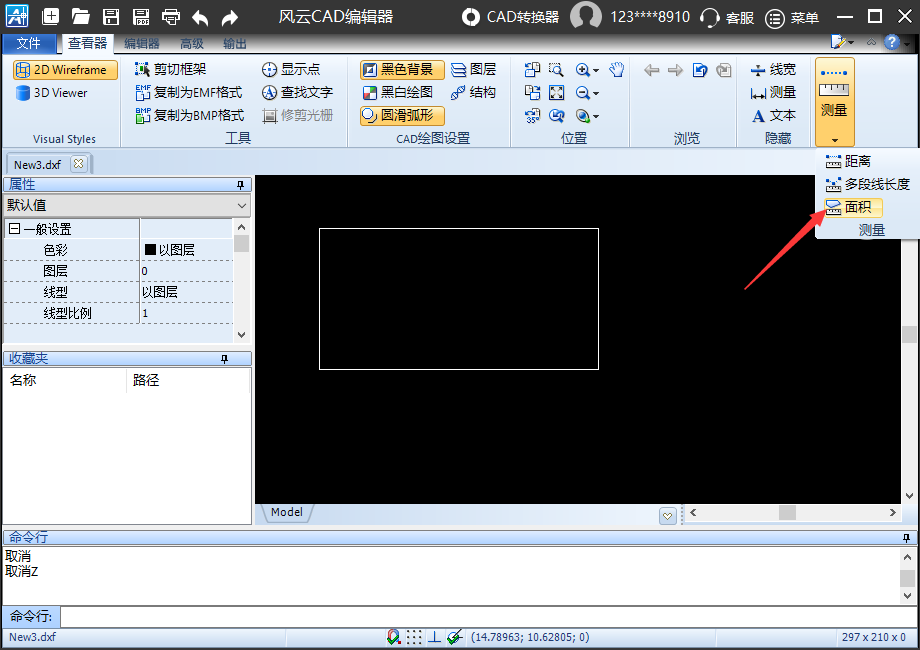Image resolution: width=920 pixels, height=650 pixels.
Task: Click the fit-to-window extents icon
Action: [556, 93]
